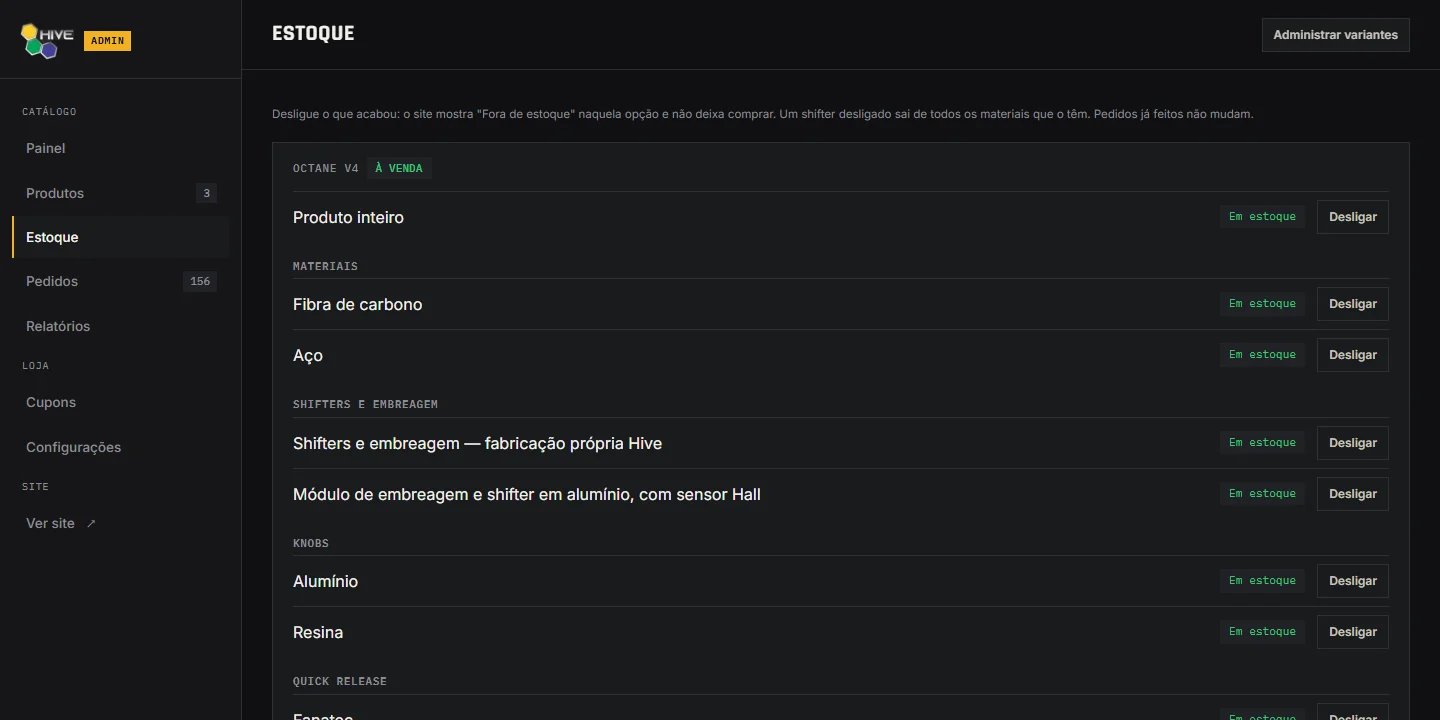Image resolution: width=1440 pixels, height=720 pixels.
Task: Click the SHIFTERS E EMBREAGEM heading
Action: [x=365, y=404]
